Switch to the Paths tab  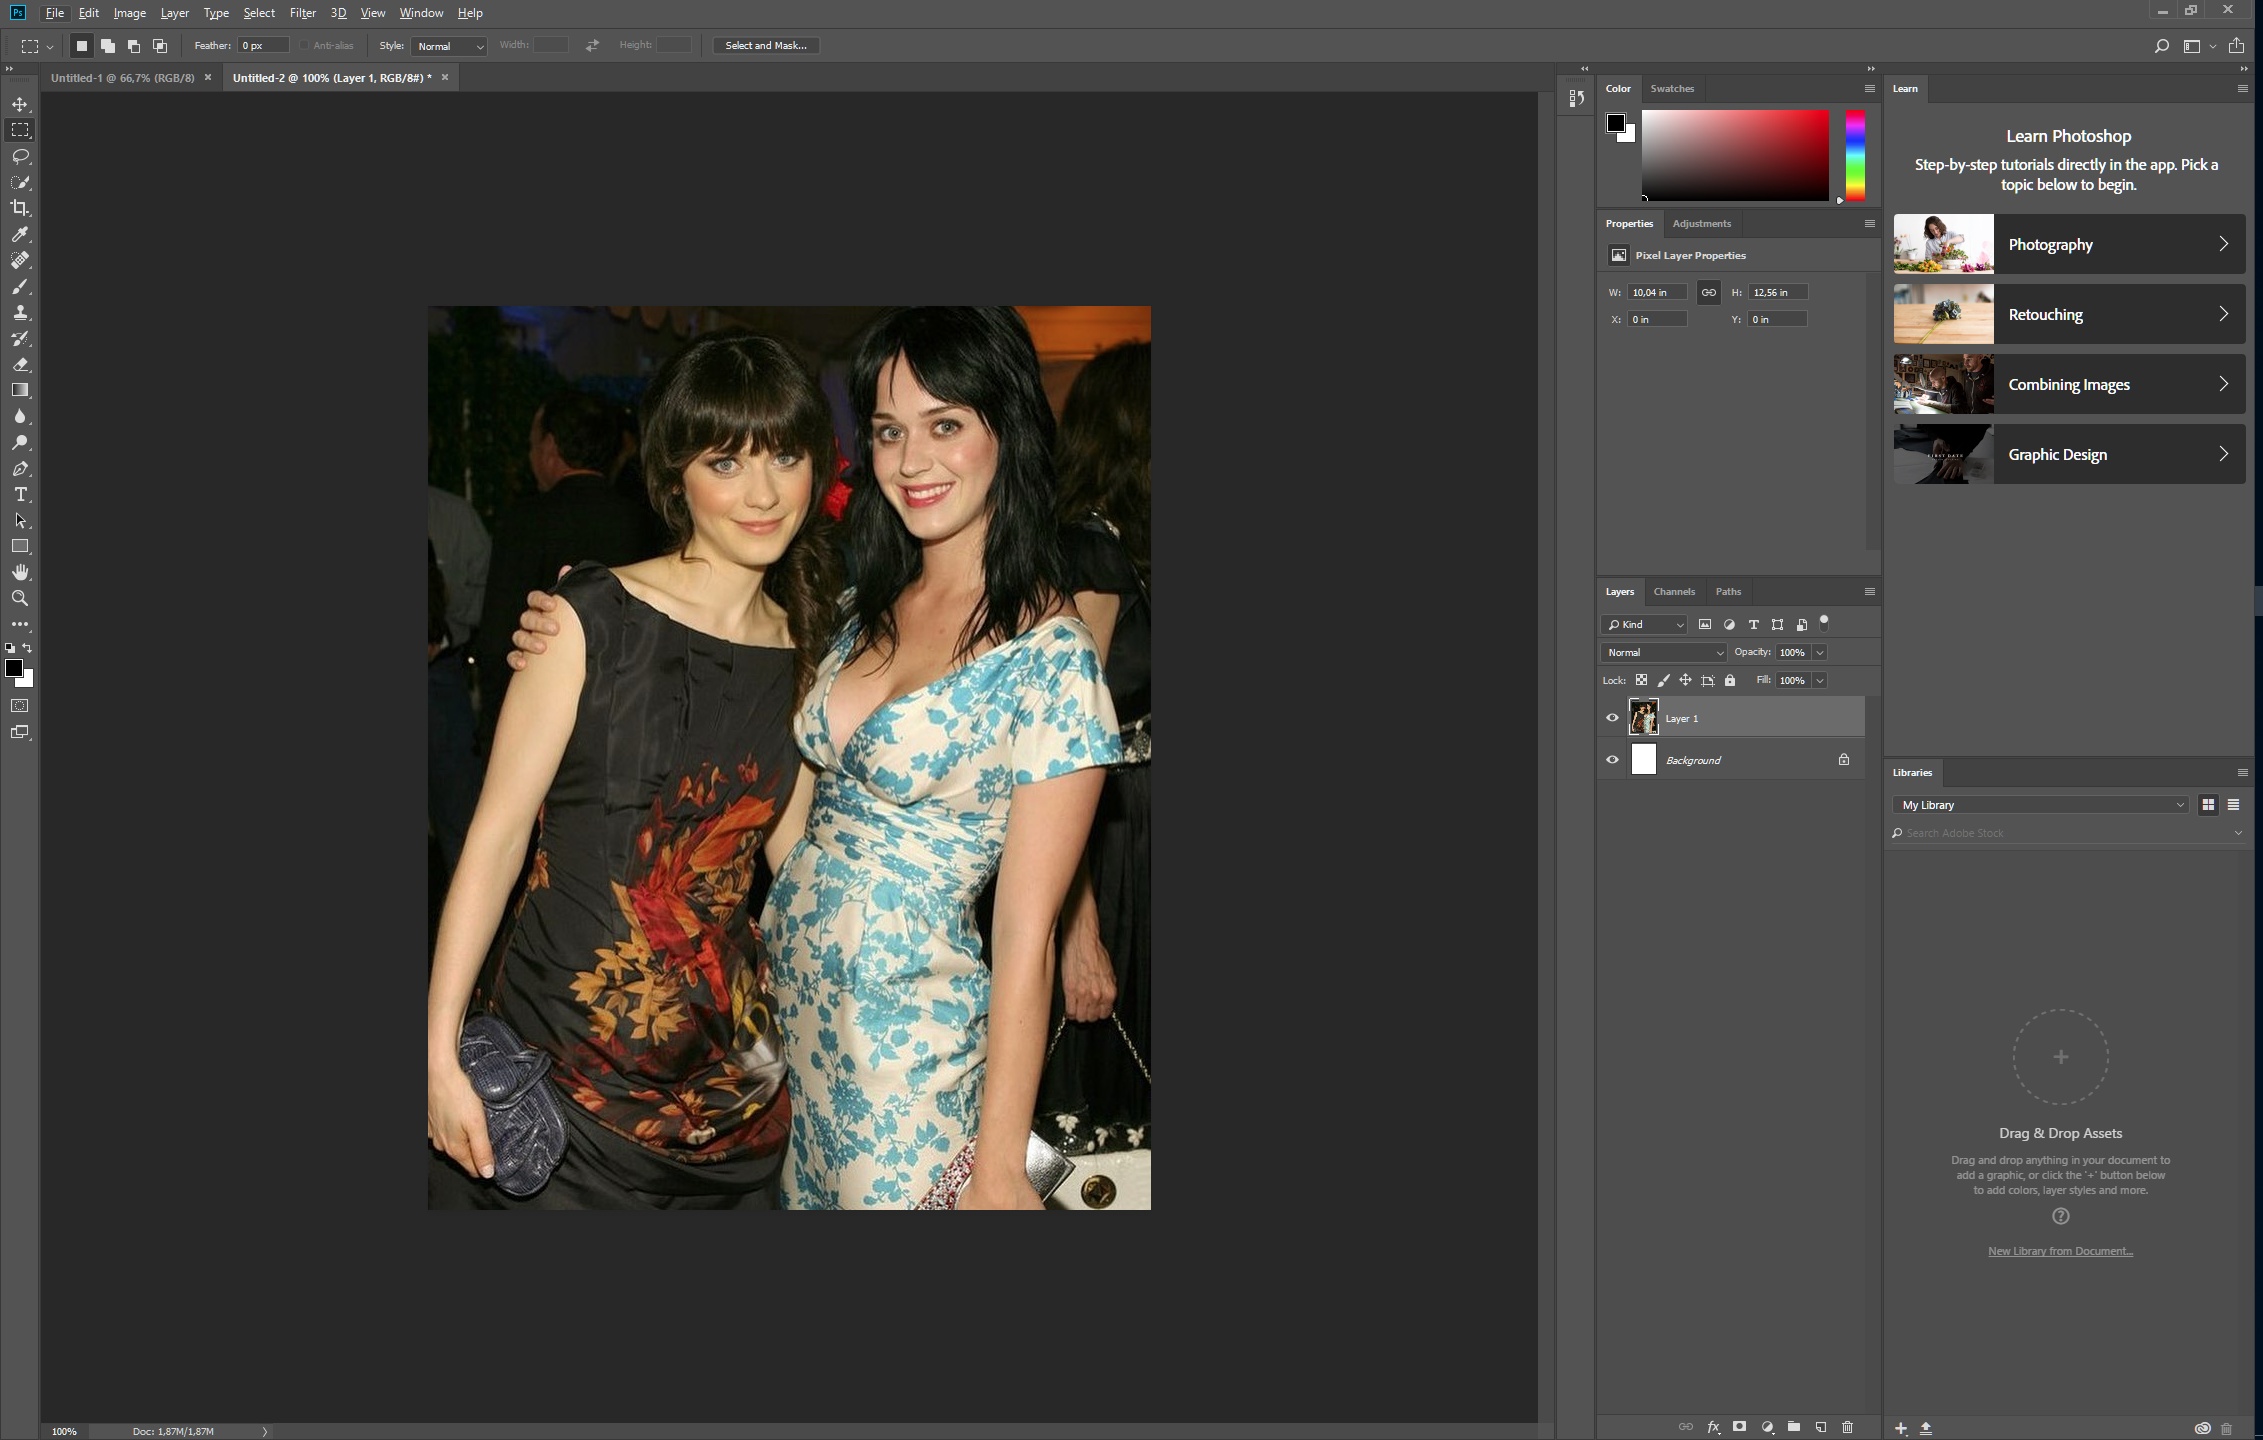(1729, 591)
